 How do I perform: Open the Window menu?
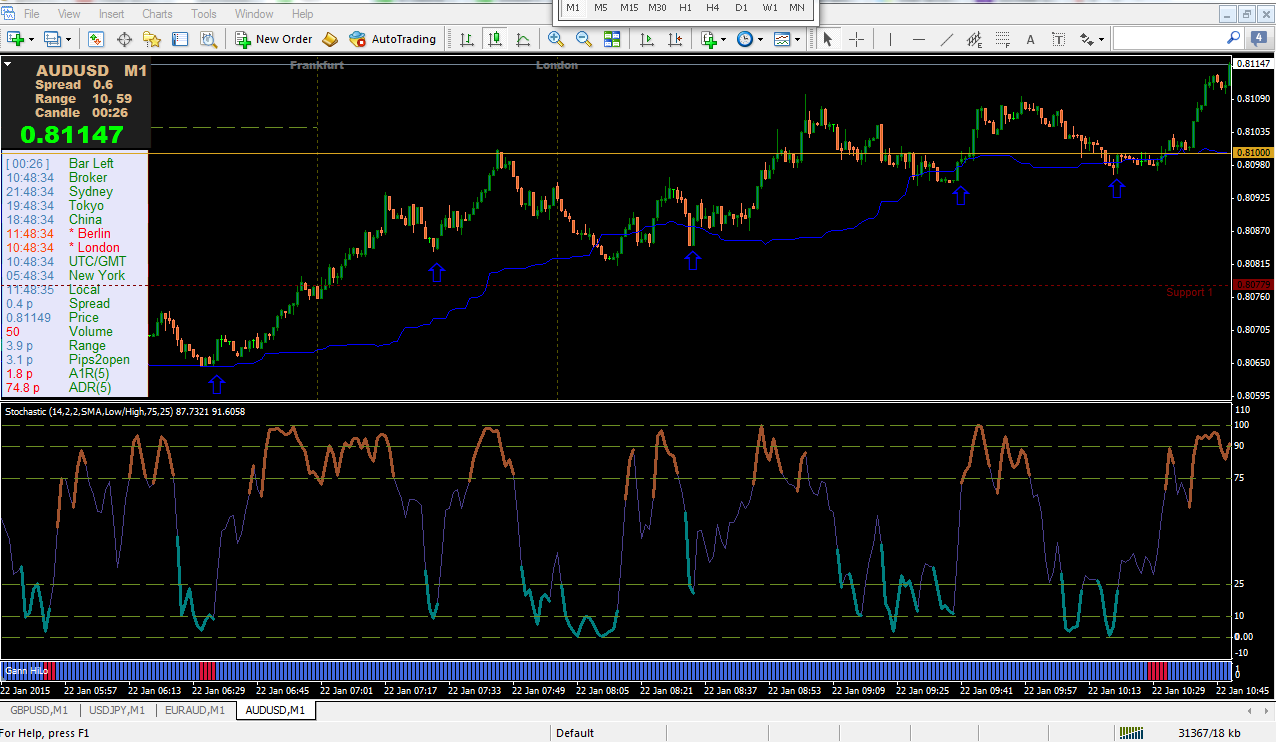pyautogui.click(x=254, y=14)
